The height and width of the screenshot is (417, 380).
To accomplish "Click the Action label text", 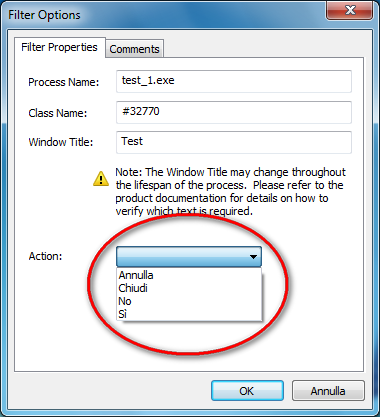I will tap(45, 256).
